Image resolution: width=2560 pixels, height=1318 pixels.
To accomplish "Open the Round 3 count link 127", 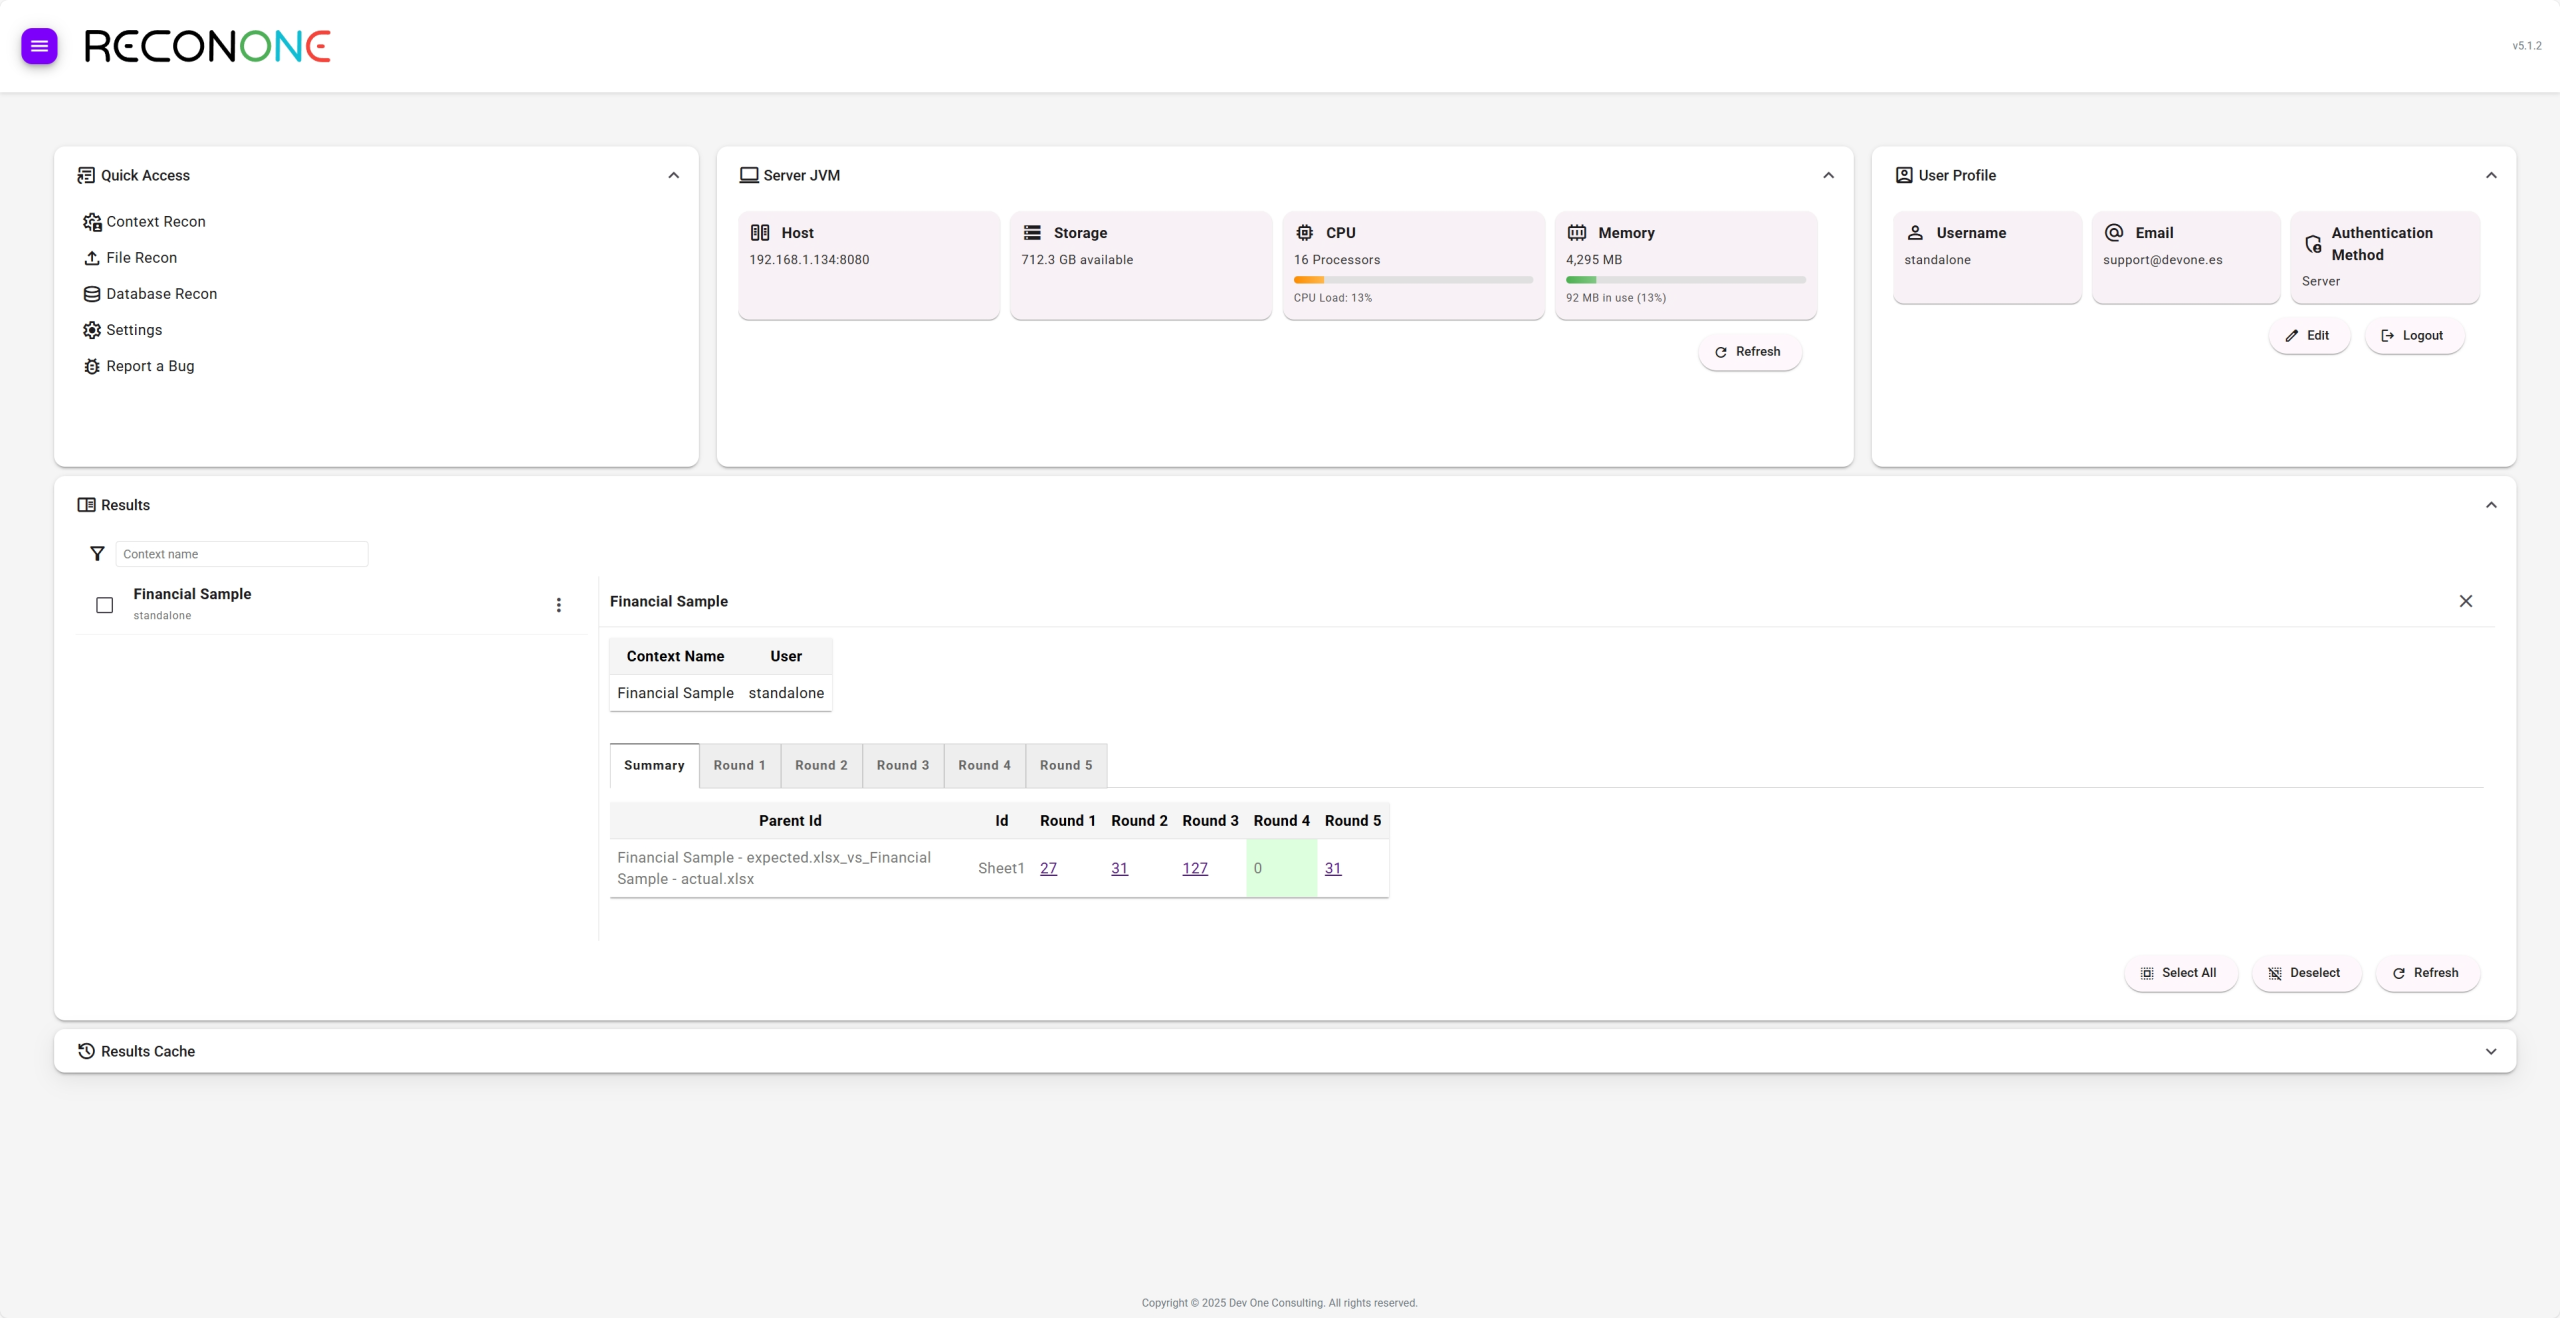I will 1194,869.
